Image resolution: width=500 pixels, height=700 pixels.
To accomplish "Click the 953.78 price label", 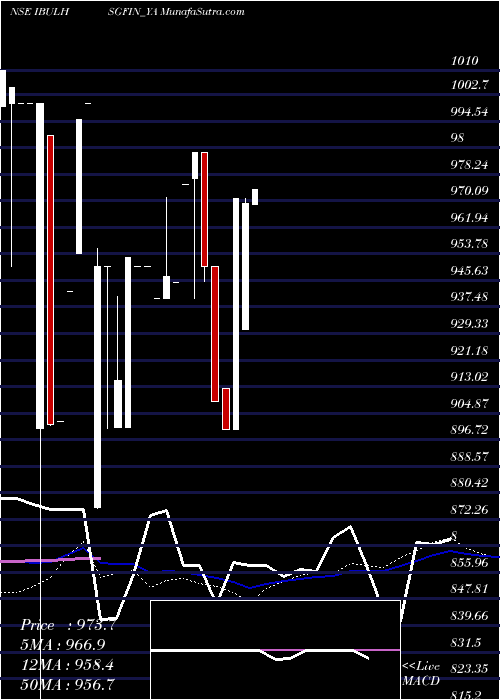I will [469, 244].
